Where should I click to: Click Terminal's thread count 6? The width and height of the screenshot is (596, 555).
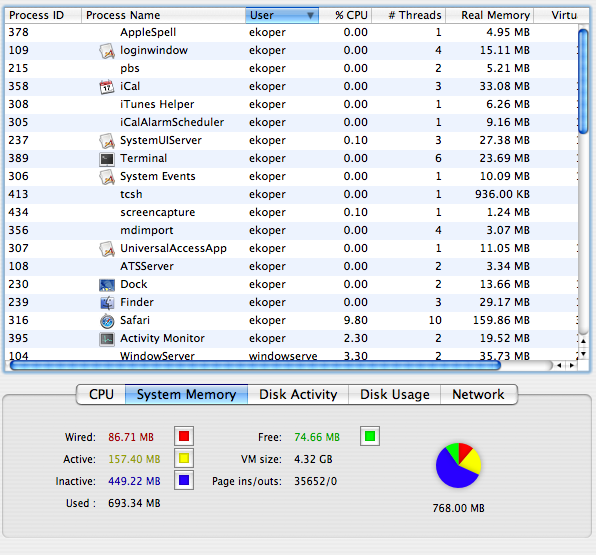[438, 159]
